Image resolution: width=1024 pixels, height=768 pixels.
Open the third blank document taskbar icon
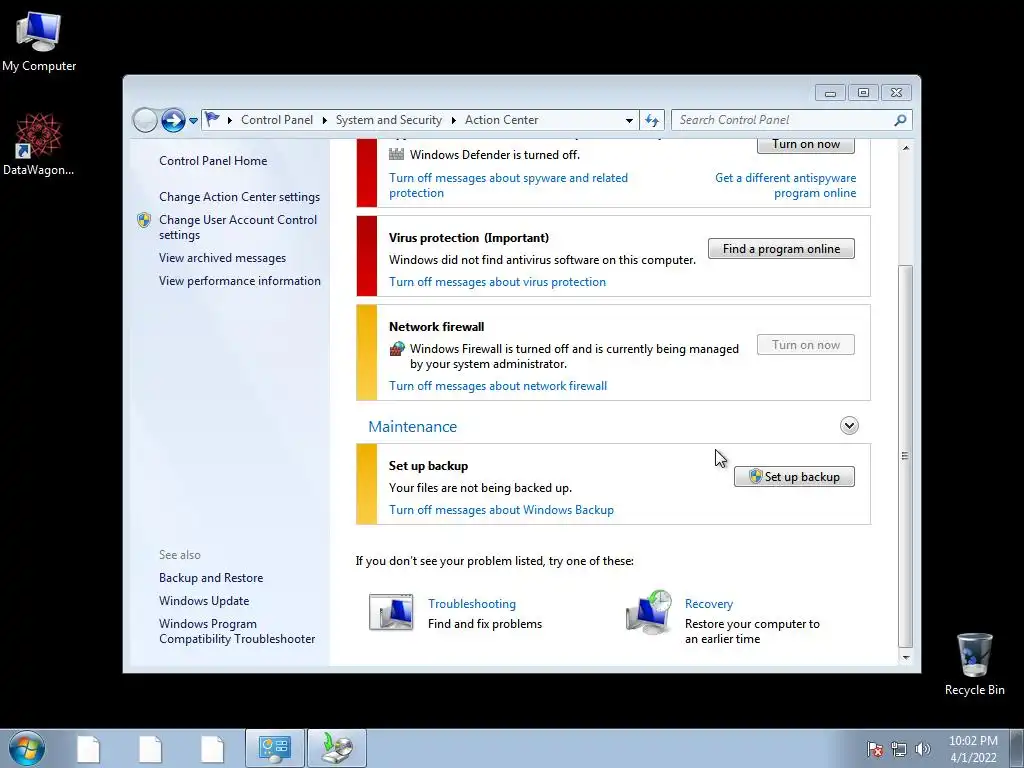coord(212,748)
